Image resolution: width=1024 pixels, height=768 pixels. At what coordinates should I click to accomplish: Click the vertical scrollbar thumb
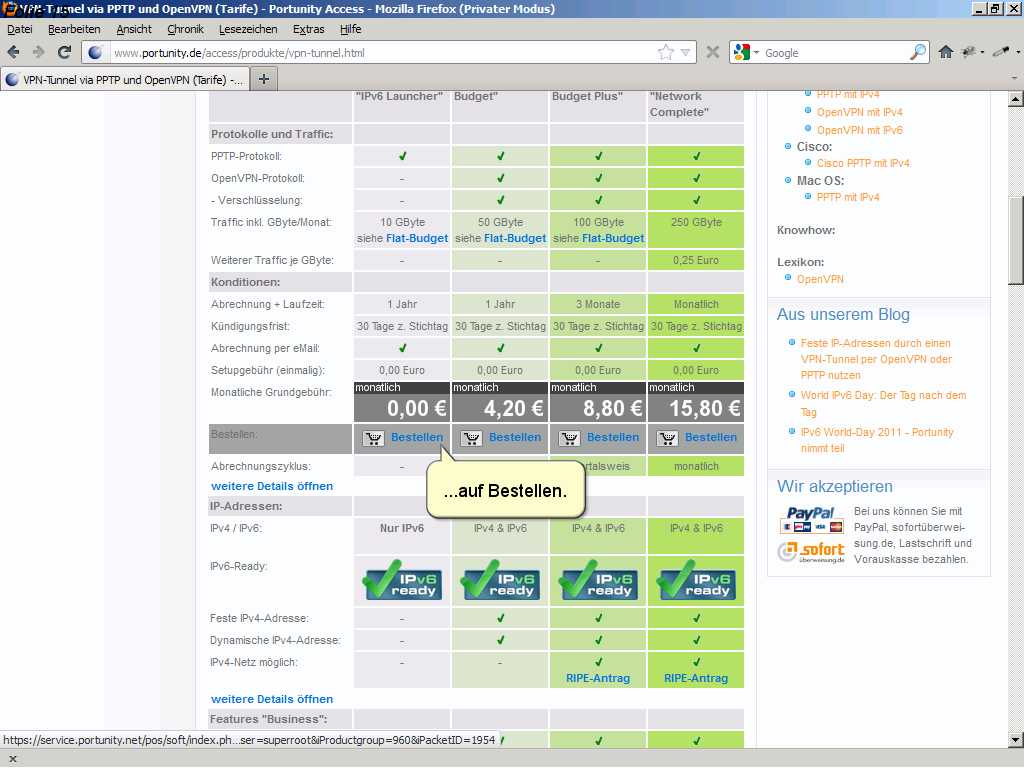[x=1015, y=240]
